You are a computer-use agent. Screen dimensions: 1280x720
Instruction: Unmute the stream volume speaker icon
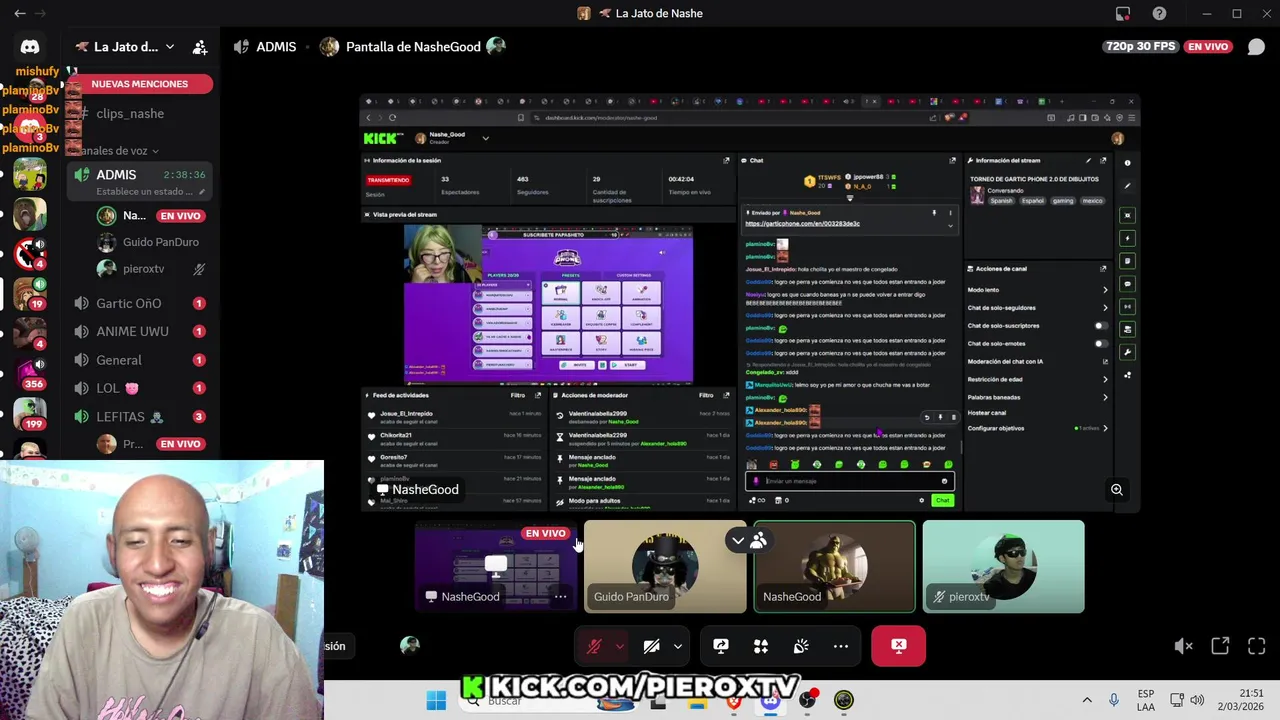pos(1183,646)
